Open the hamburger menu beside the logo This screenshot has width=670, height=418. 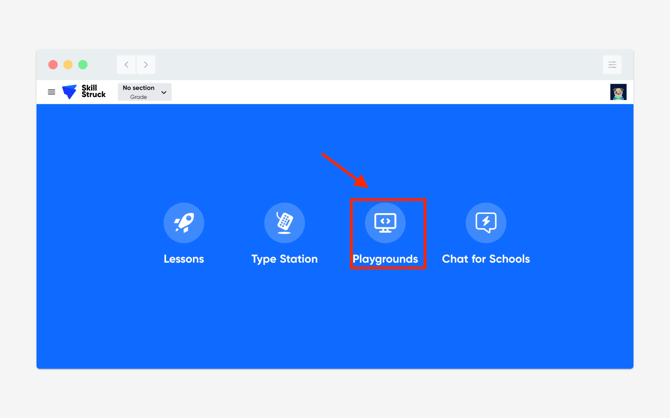[52, 92]
